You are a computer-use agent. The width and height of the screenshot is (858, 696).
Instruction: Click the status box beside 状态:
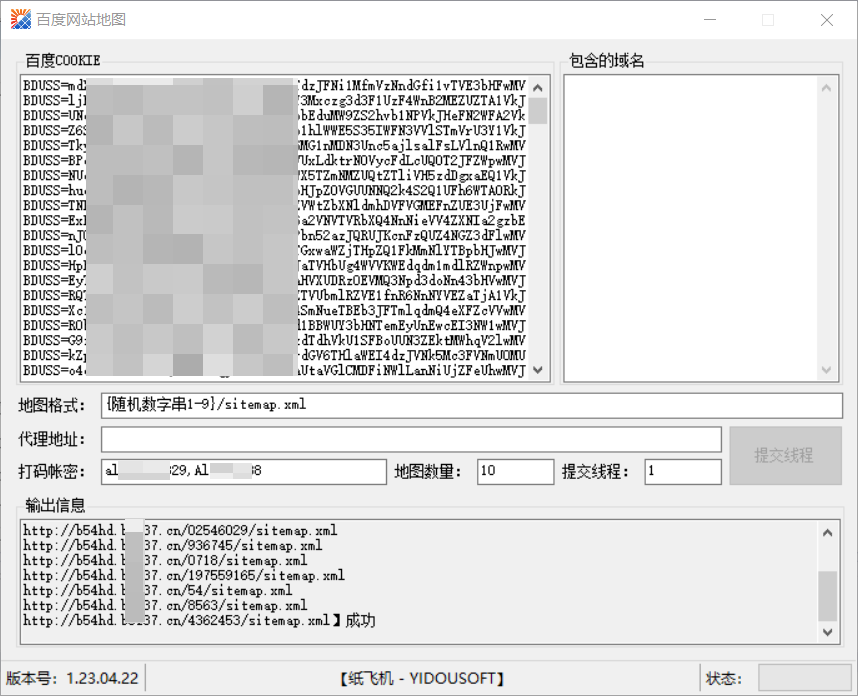click(x=804, y=678)
